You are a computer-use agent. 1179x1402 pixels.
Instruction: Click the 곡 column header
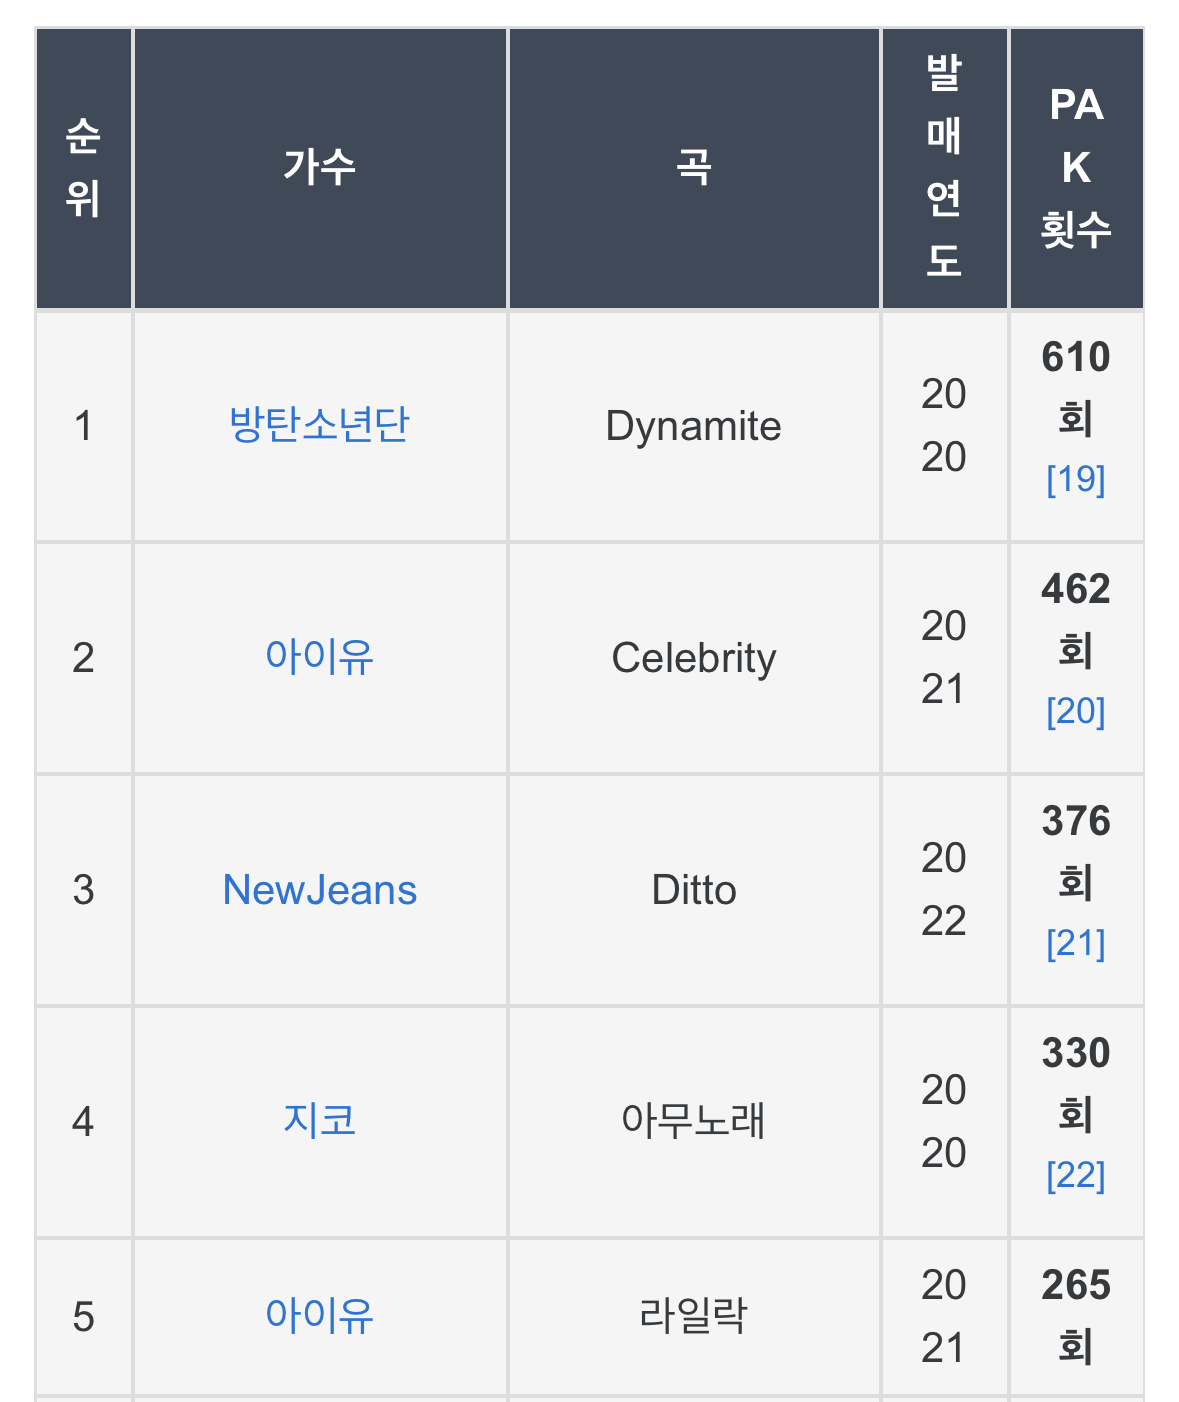pos(694,168)
